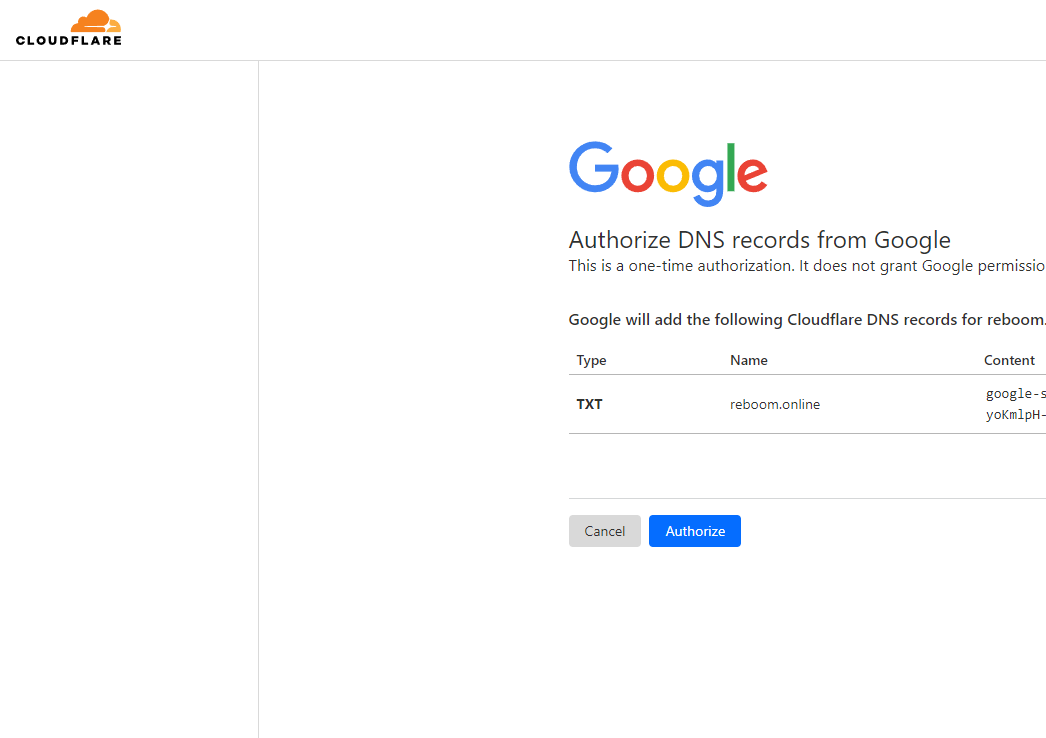Image resolution: width=1046 pixels, height=738 pixels.
Task: Click the Authorize DNS records from Google heading
Action: pyautogui.click(x=759, y=240)
